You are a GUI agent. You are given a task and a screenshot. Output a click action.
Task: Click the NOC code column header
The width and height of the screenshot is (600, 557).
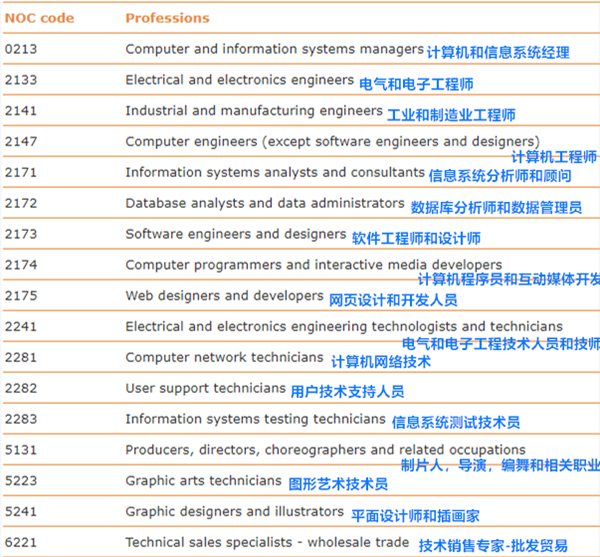click(x=38, y=18)
